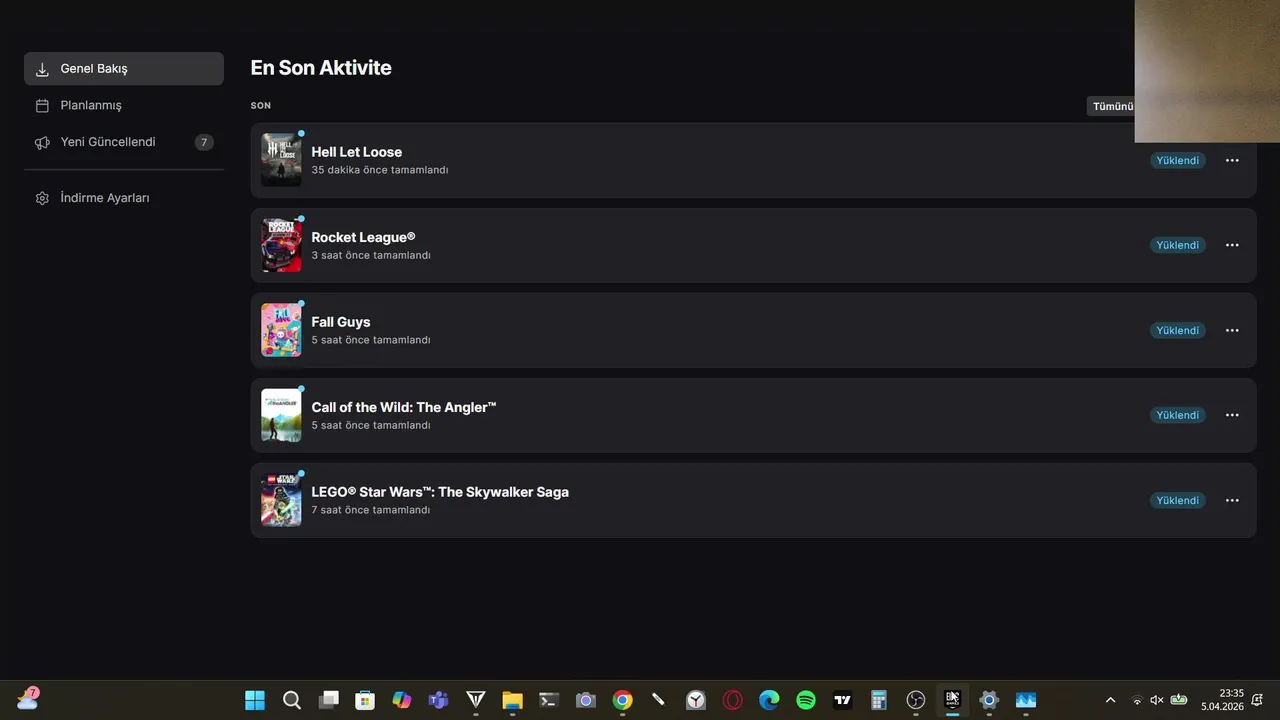Launch Microsoft Store from the taskbar

click(365, 700)
